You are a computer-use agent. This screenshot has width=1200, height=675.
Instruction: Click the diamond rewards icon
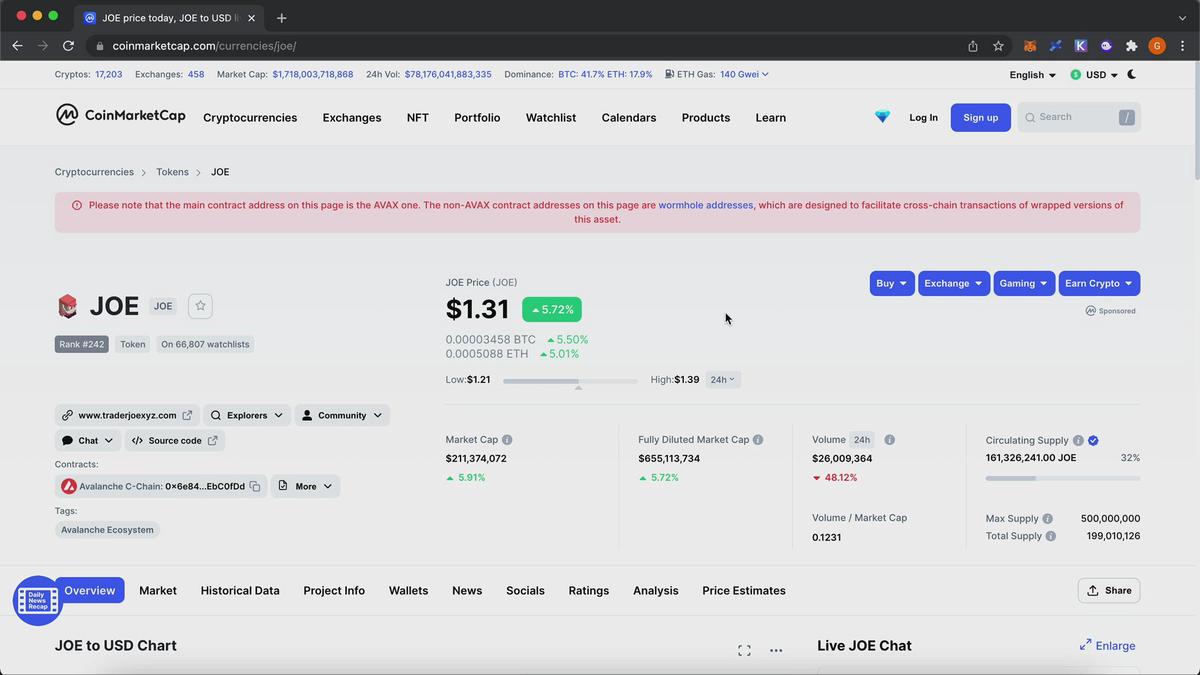click(882, 117)
